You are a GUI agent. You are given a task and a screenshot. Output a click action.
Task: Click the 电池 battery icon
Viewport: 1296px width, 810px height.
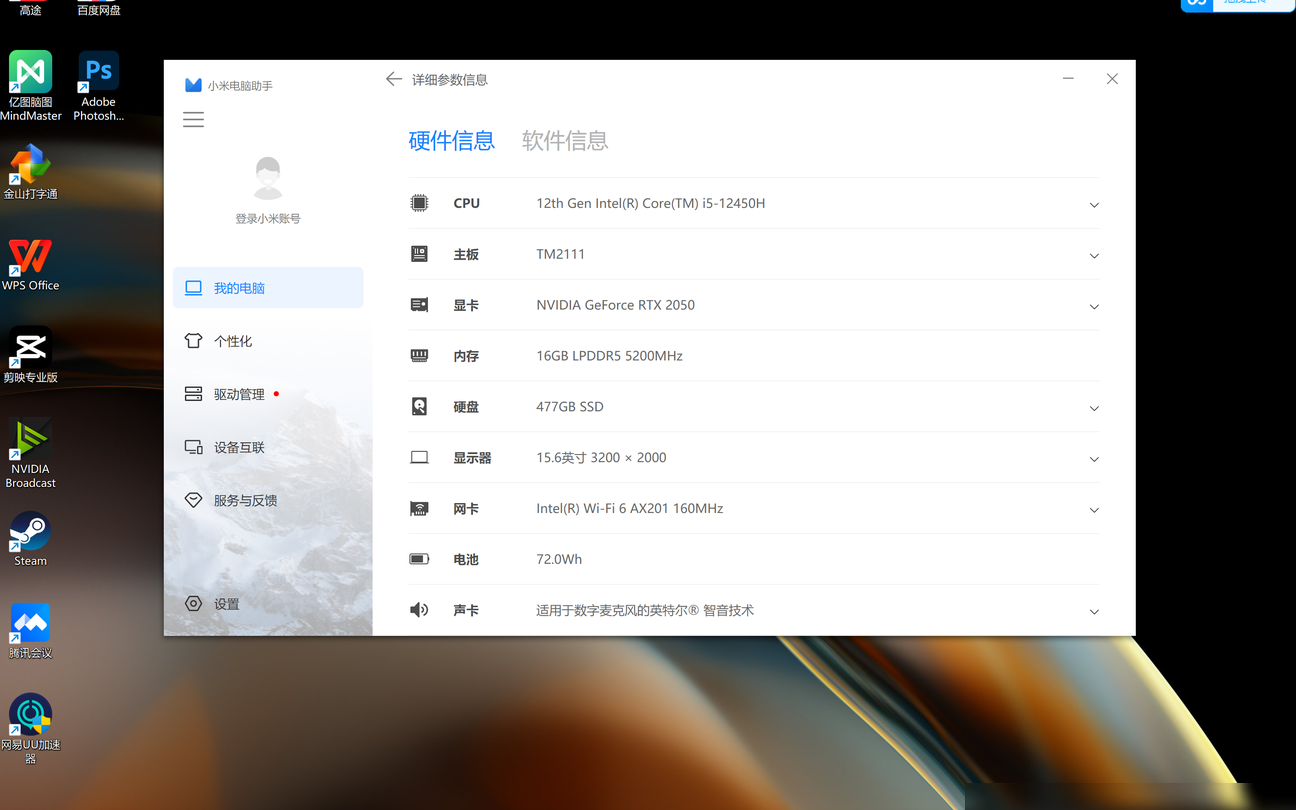click(419, 559)
